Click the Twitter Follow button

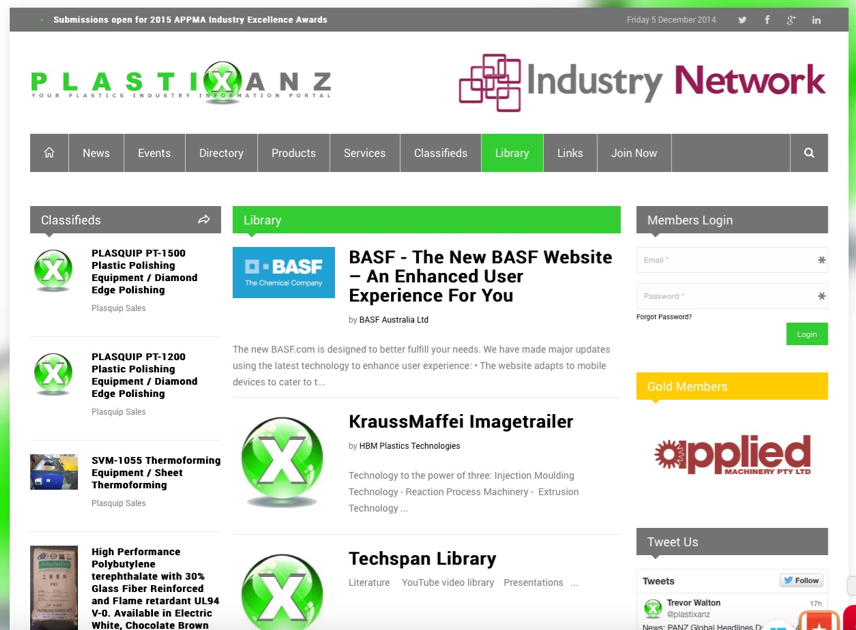(x=801, y=581)
